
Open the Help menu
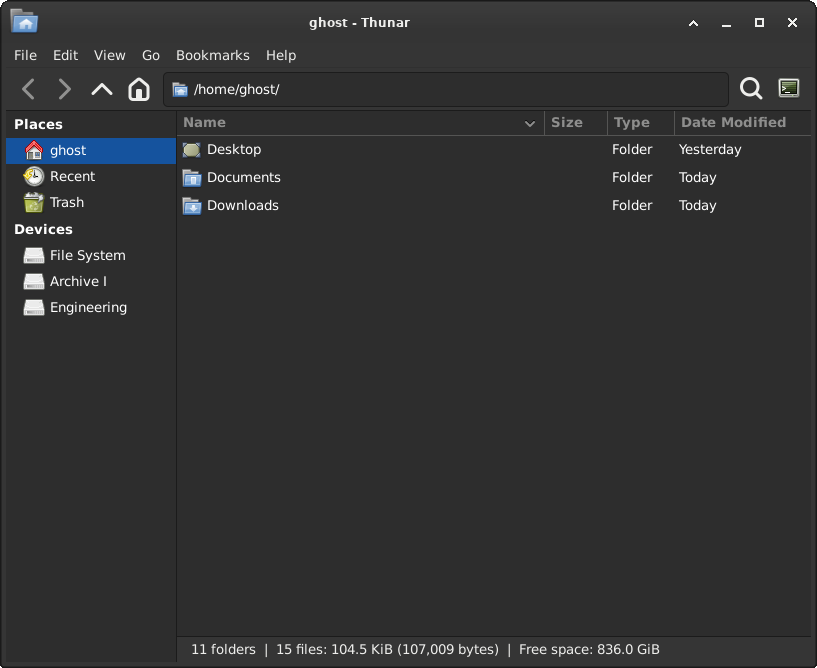click(x=281, y=55)
